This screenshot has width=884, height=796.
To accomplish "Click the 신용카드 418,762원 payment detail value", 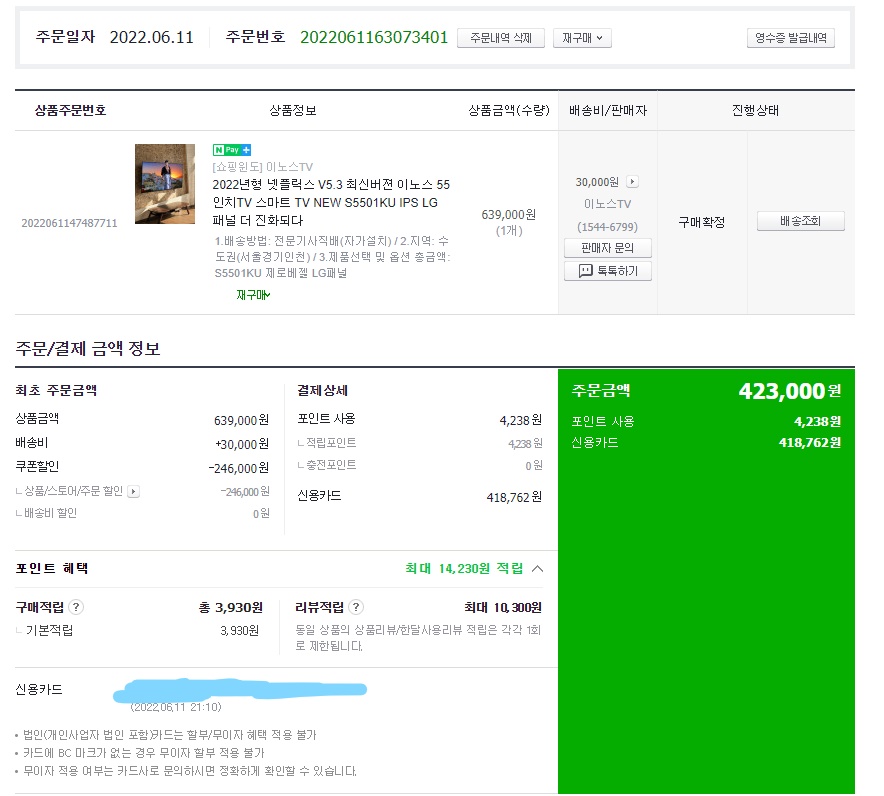I will (x=514, y=497).
